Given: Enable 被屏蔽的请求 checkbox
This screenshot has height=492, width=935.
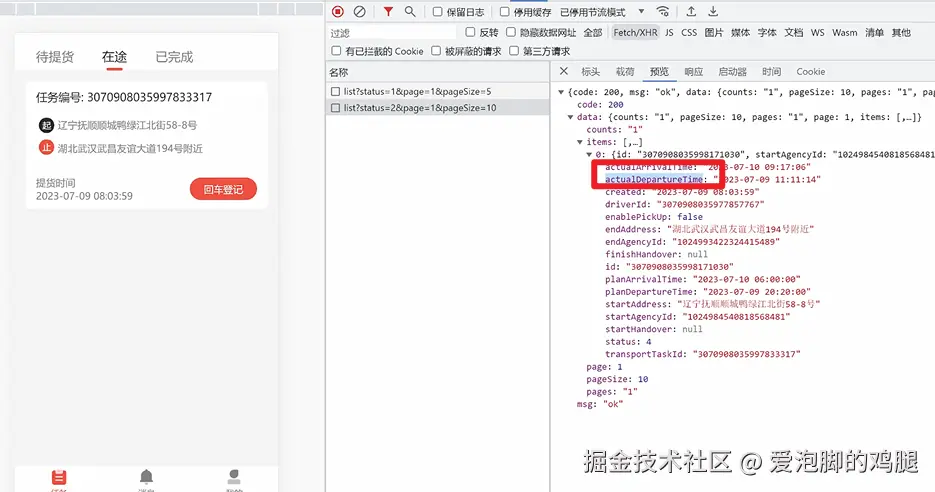Looking at the screenshot, I should (436, 51).
